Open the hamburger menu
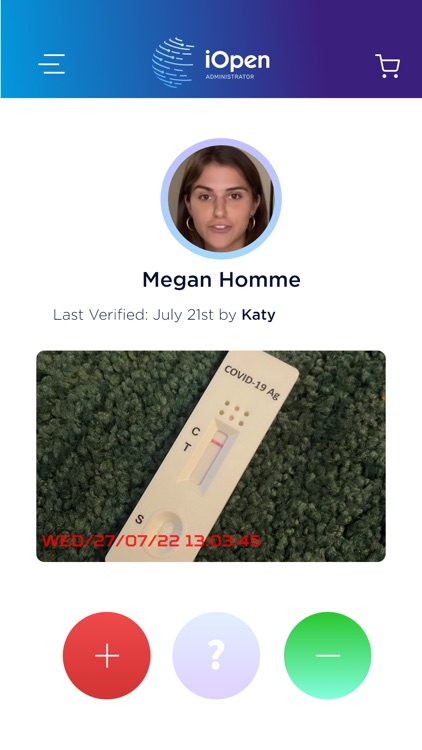This screenshot has width=422, height=750. click(52, 64)
